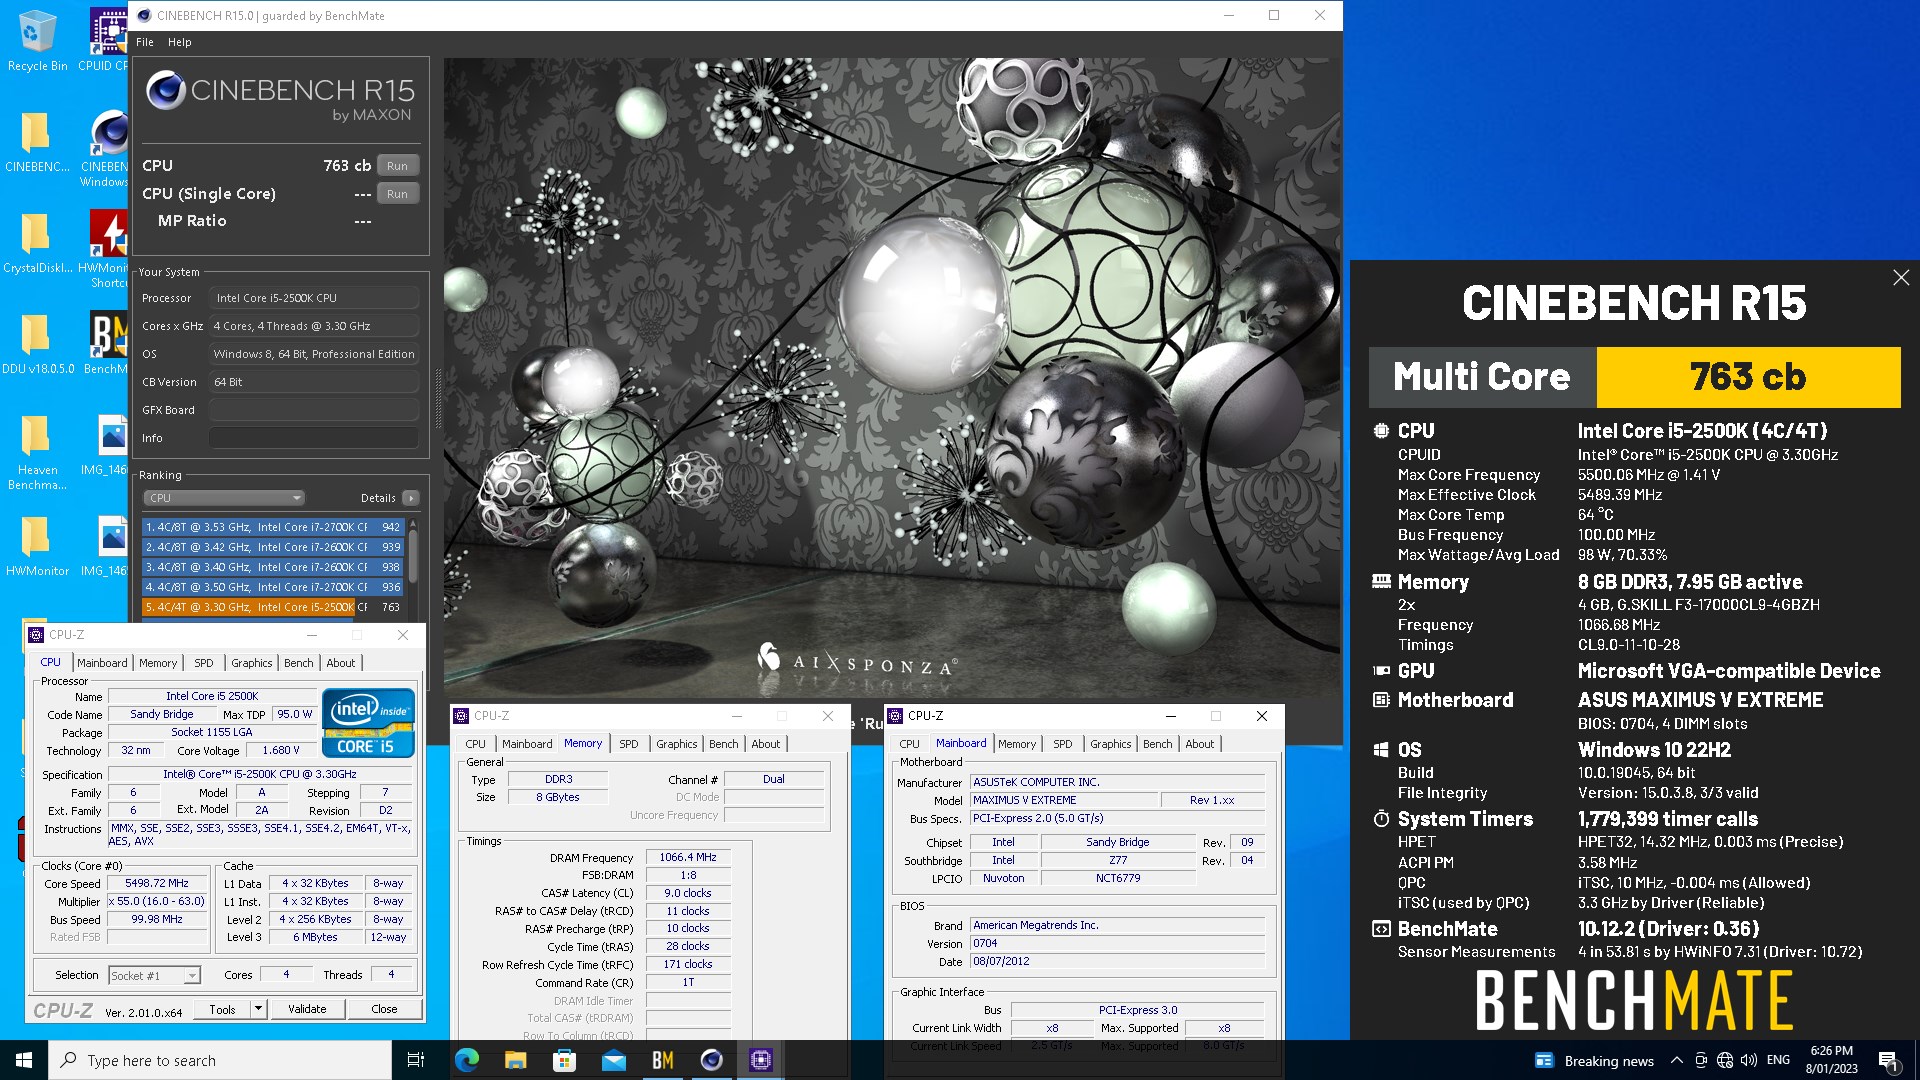The image size is (1920, 1080).
Task: Open the Ranking CPU dropdown
Action: coord(224,498)
